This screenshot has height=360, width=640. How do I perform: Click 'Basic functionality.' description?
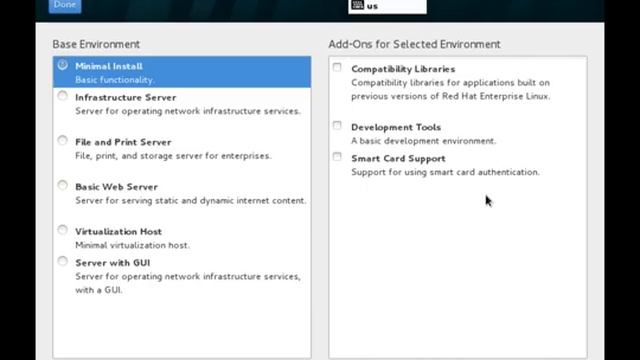pos(115,80)
